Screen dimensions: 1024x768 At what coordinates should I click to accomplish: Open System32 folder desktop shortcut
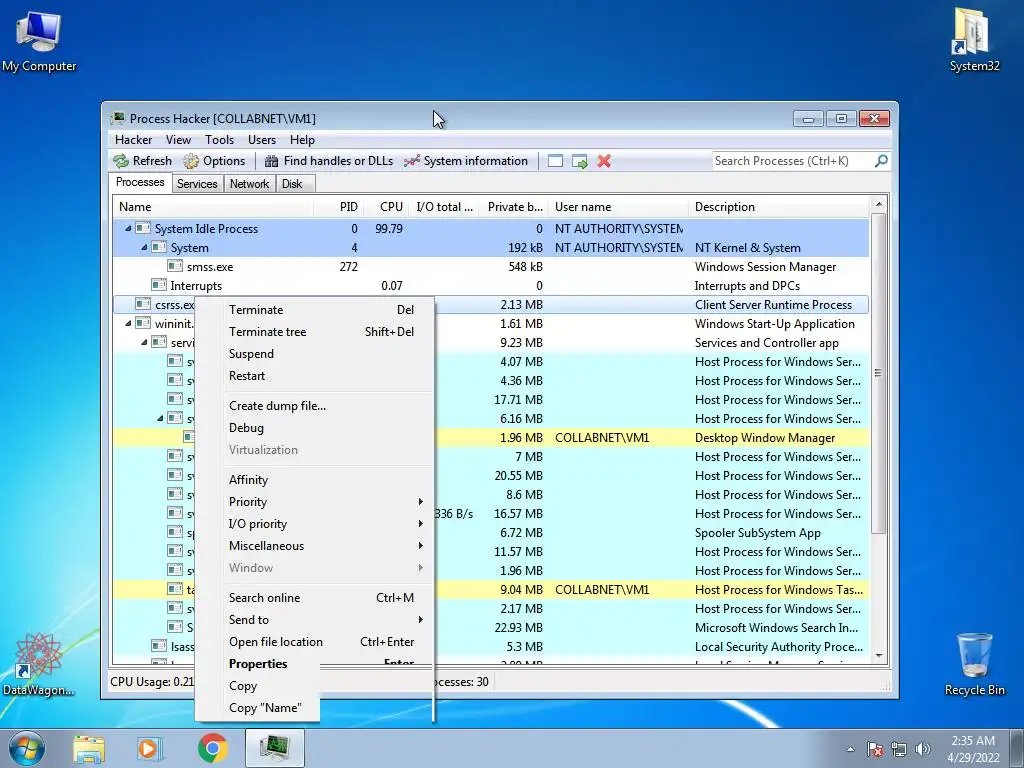[974, 40]
